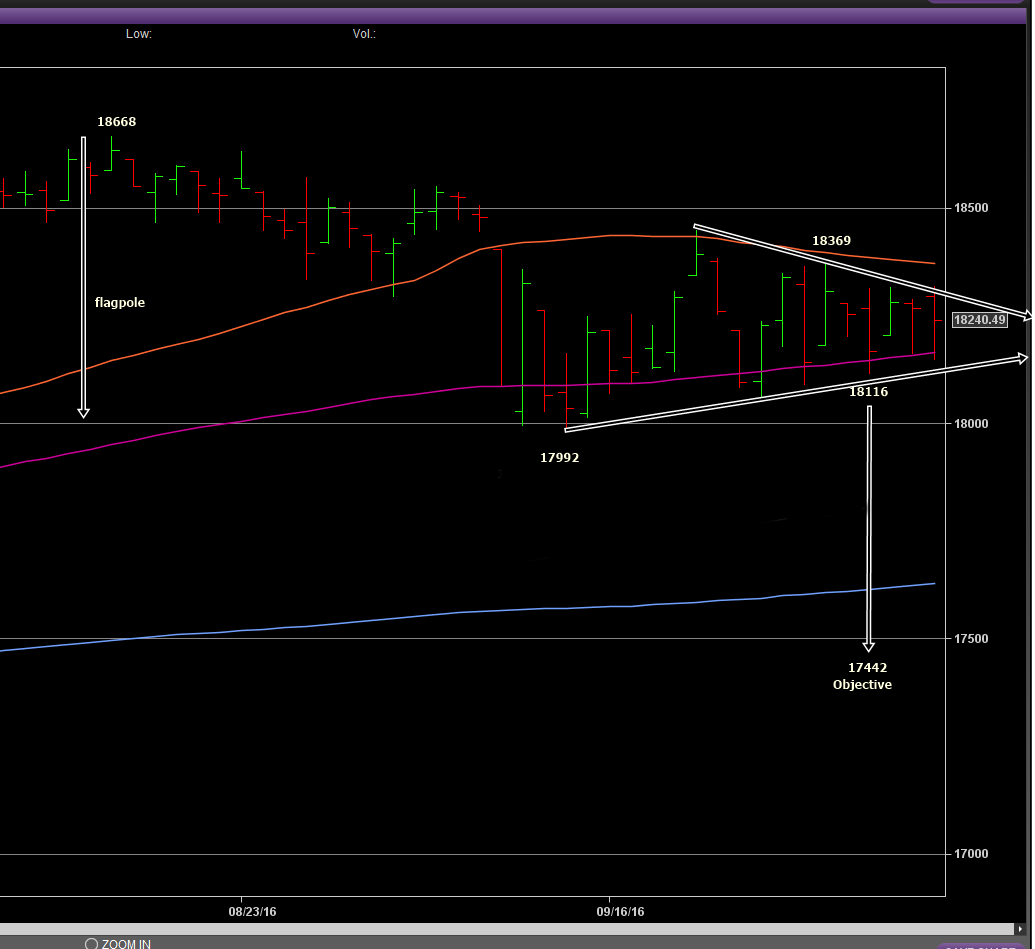Select the 18369 annotation label
This screenshot has height=949, width=1035.
click(x=831, y=241)
